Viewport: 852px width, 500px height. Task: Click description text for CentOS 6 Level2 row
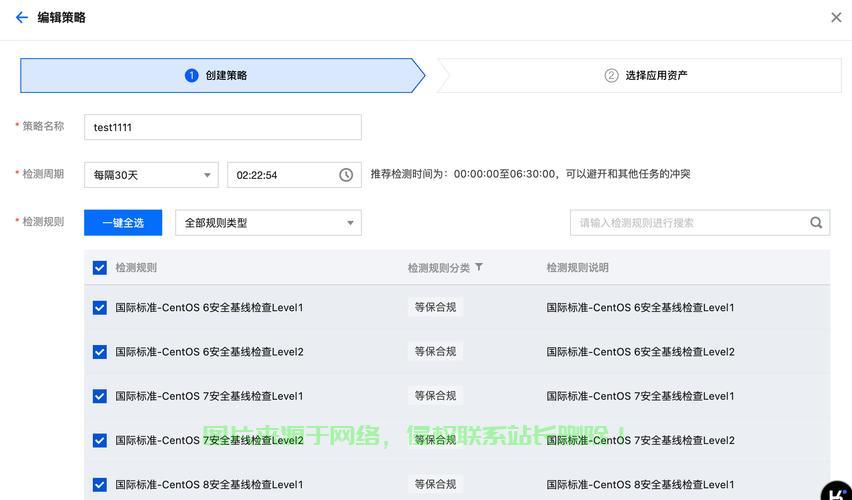641,352
